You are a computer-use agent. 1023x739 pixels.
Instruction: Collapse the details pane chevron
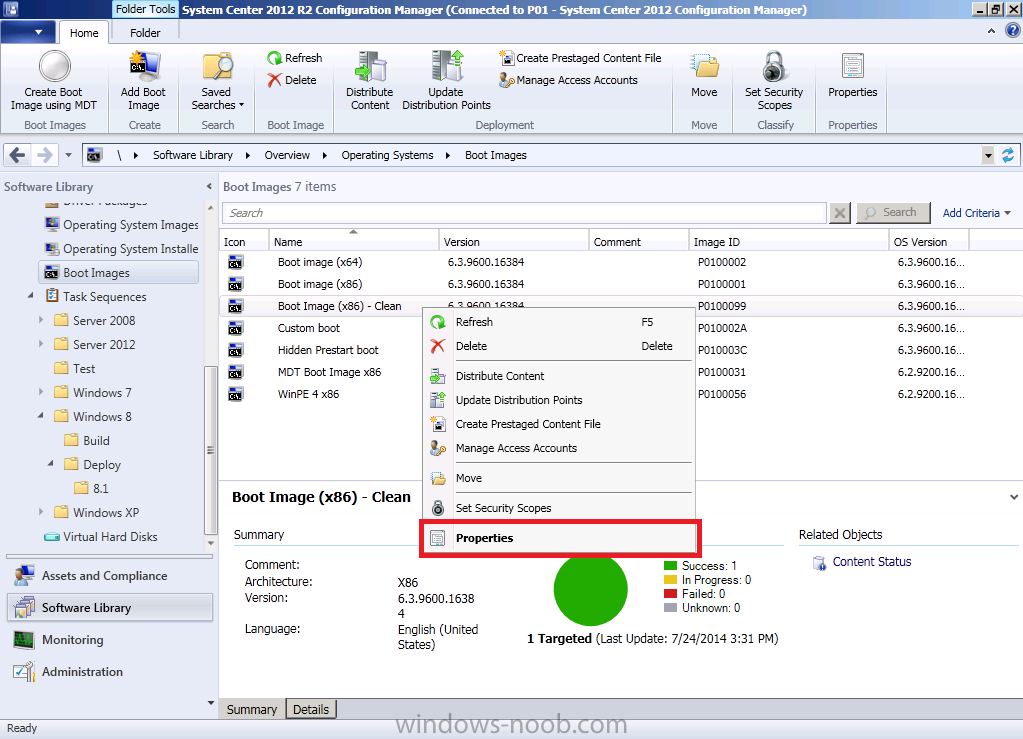point(1014,497)
